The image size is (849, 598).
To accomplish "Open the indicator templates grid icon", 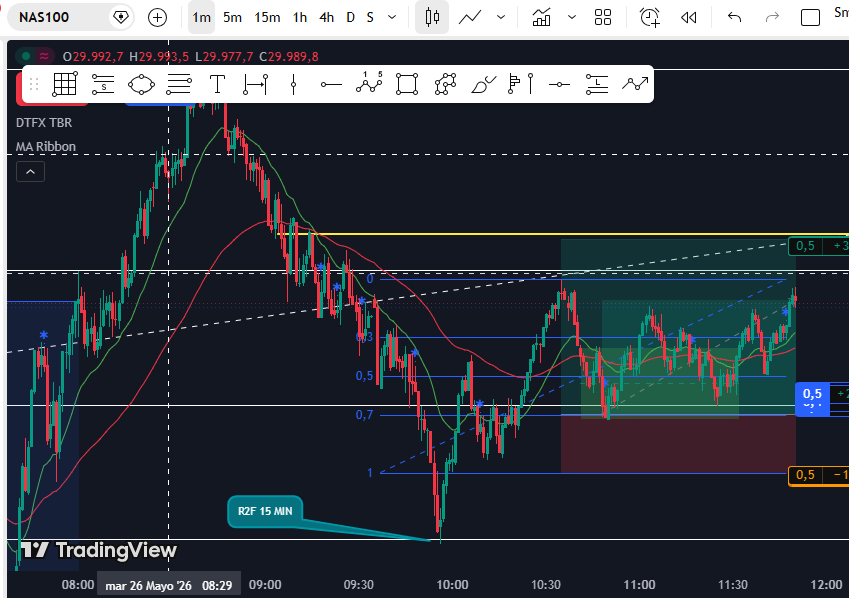I will tap(603, 17).
